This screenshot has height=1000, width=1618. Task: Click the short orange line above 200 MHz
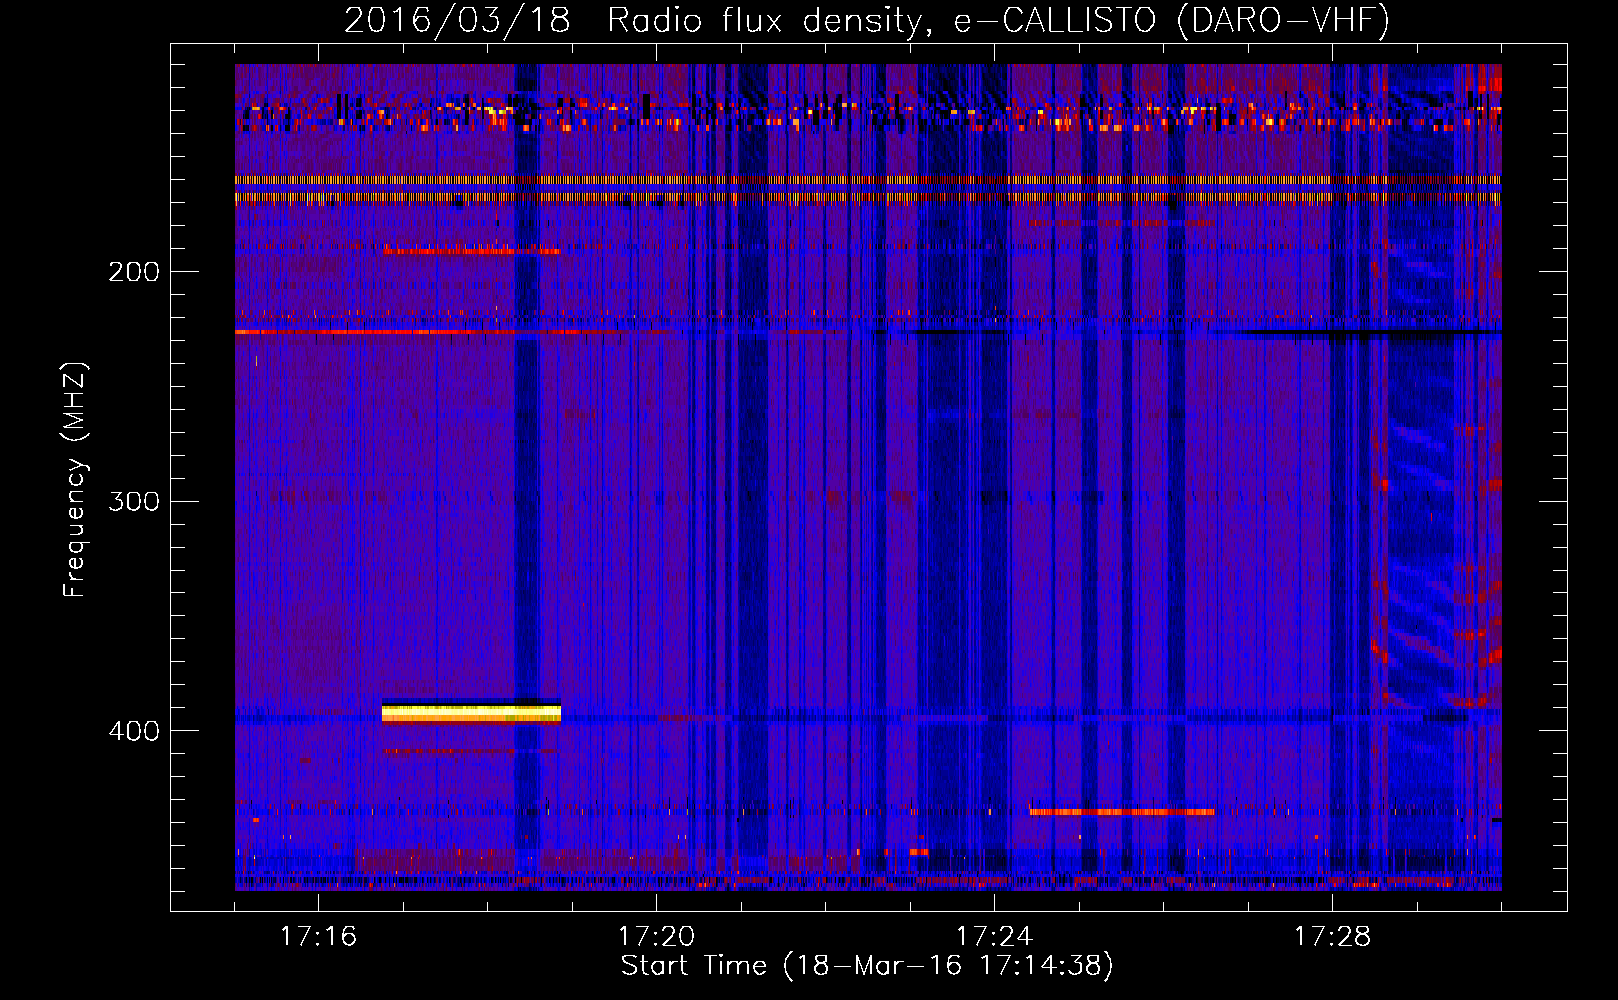pyautogui.click(x=471, y=251)
